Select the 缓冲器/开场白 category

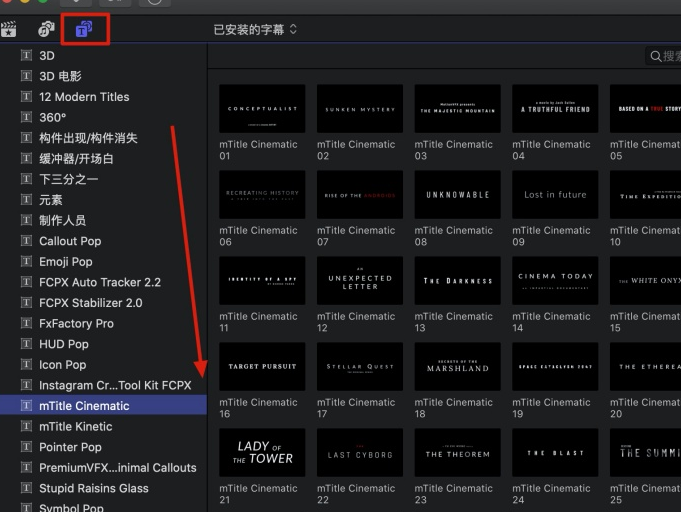point(103,159)
